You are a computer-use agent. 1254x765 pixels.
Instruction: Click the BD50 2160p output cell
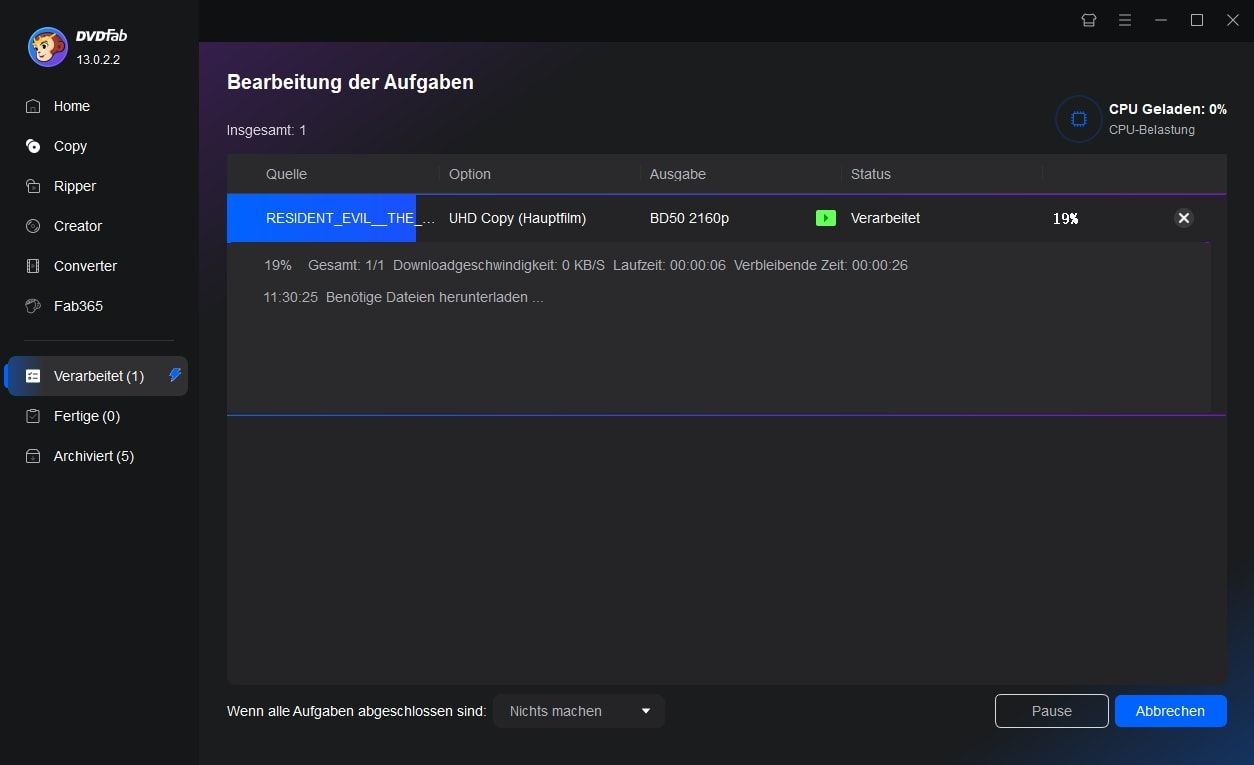tap(689, 218)
